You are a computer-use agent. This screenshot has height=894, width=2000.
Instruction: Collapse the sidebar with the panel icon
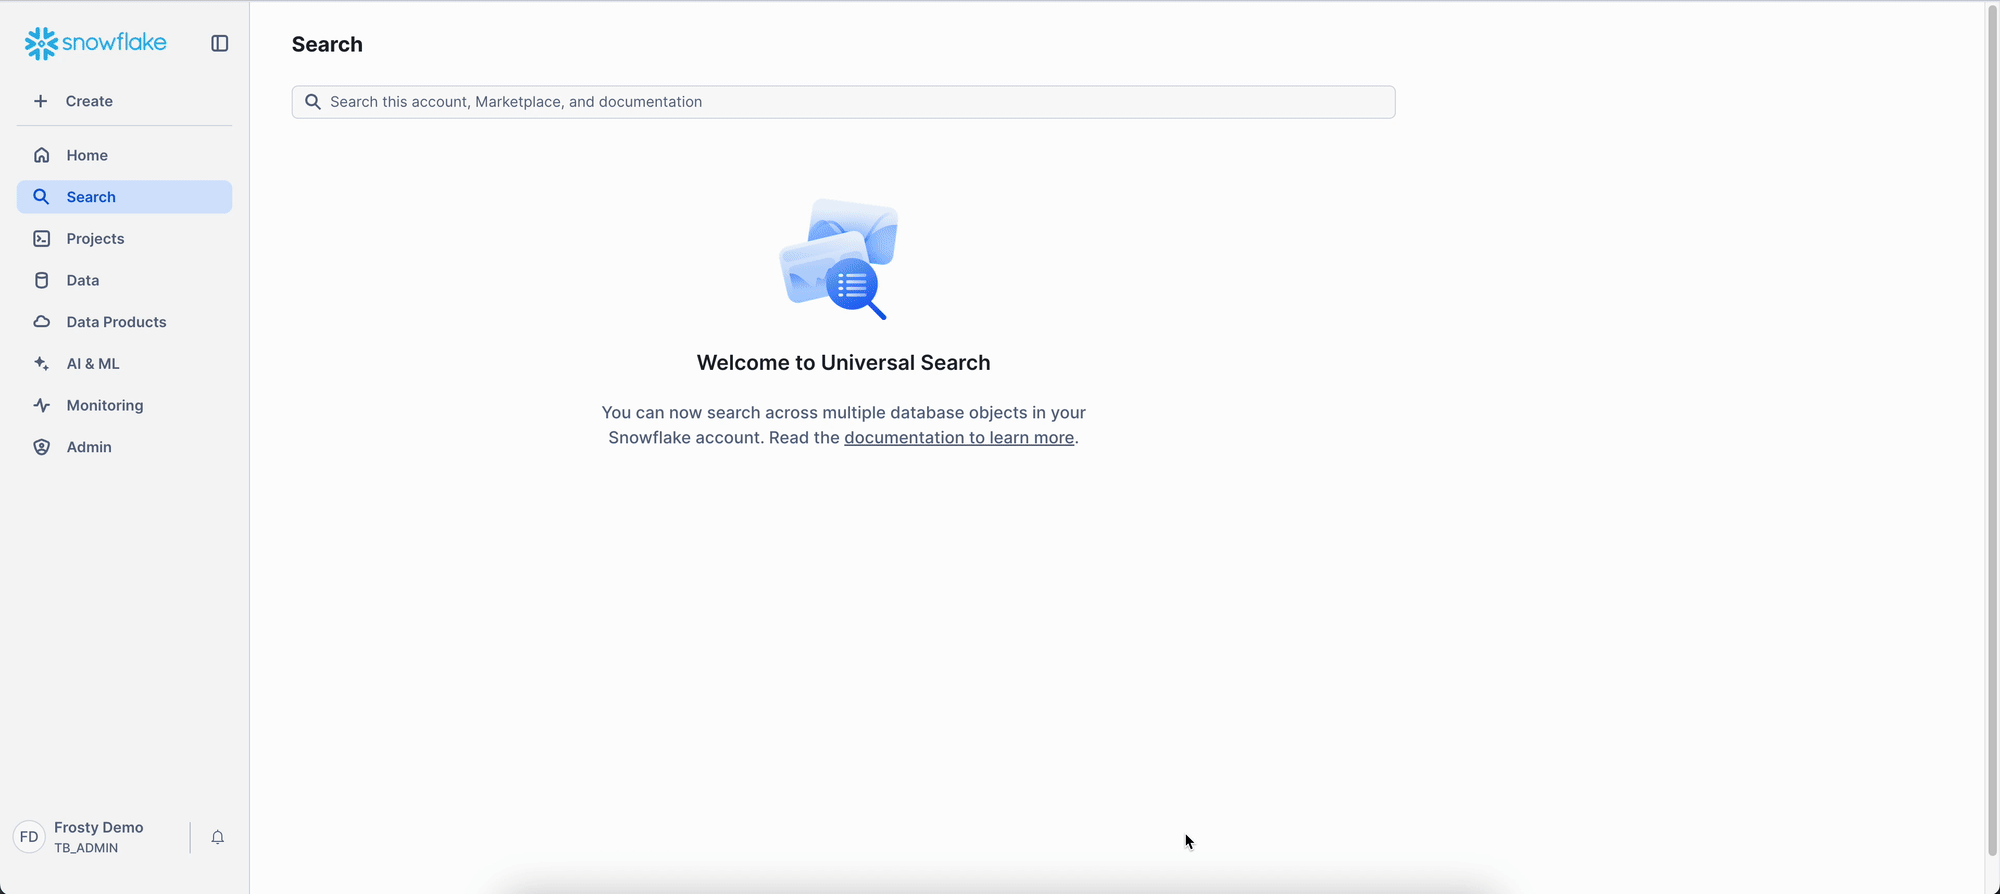tap(220, 43)
